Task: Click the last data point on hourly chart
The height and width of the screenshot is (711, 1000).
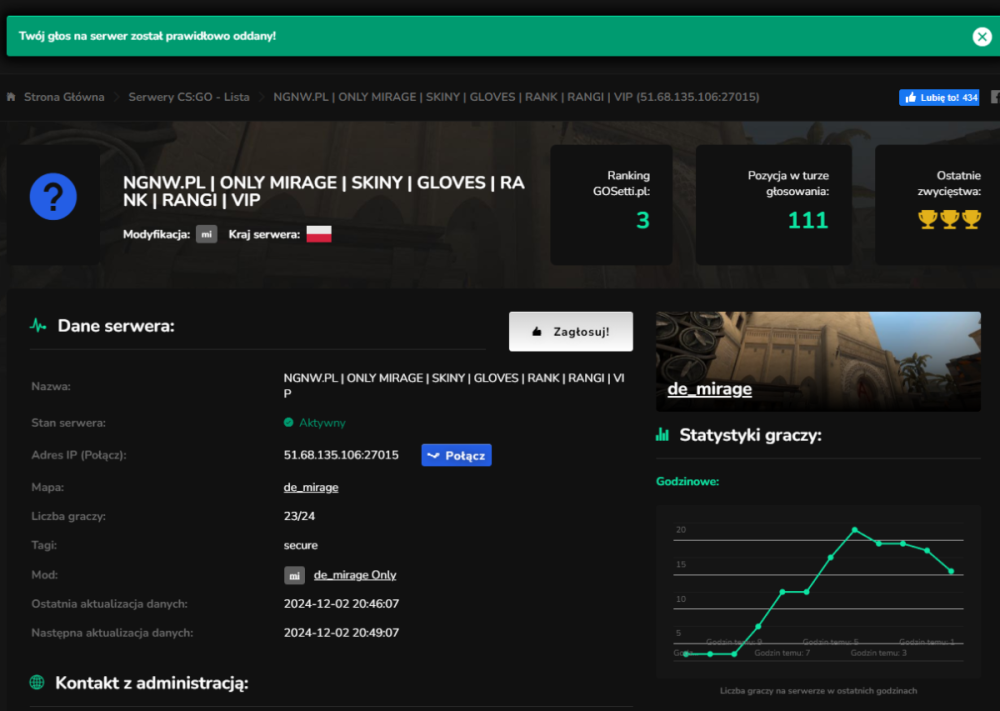Action: 951,571
